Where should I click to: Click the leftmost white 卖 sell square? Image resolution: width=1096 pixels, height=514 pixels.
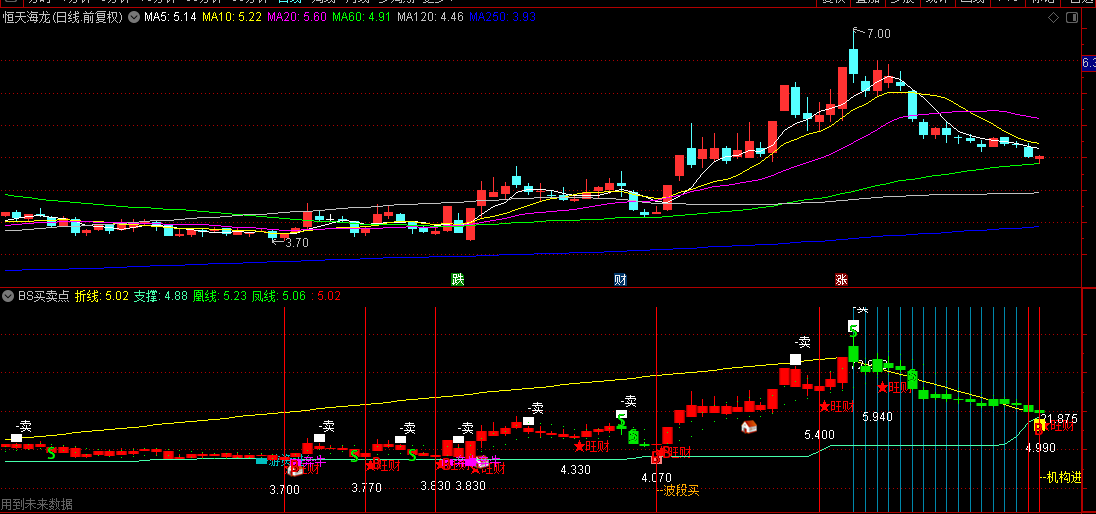(x=17, y=438)
